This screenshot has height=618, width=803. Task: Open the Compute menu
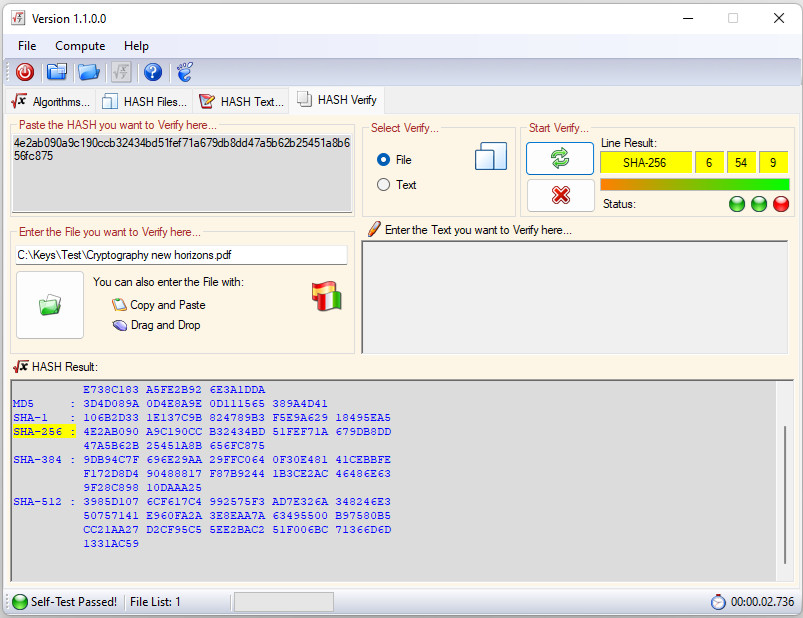[80, 46]
